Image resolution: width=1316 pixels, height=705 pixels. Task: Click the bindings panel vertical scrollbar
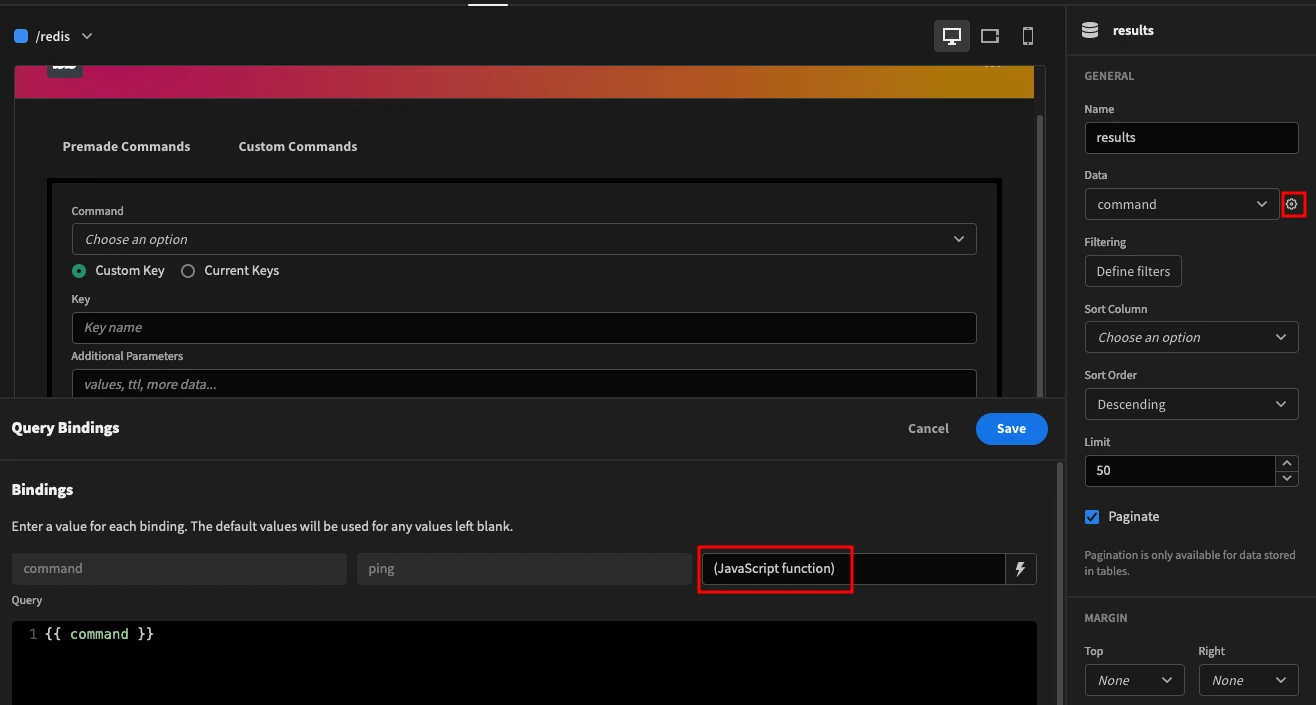1060,582
